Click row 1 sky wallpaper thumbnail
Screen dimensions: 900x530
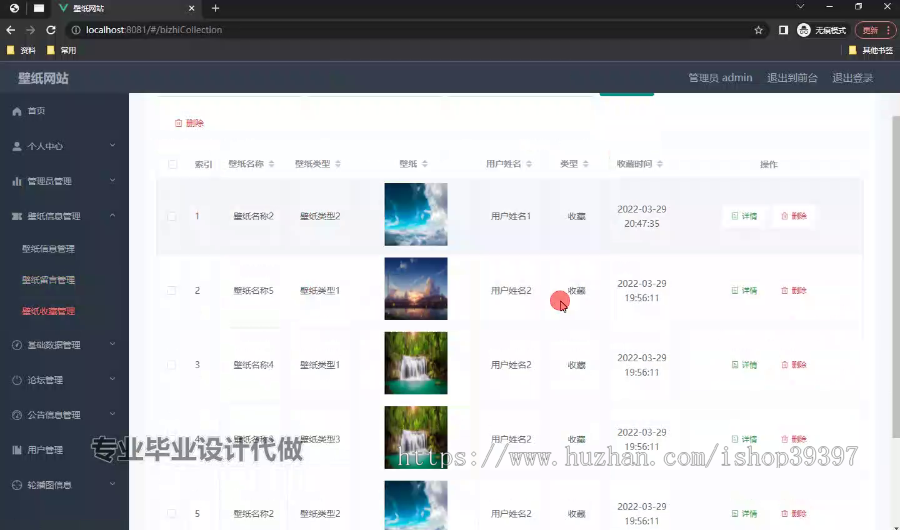(x=416, y=214)
